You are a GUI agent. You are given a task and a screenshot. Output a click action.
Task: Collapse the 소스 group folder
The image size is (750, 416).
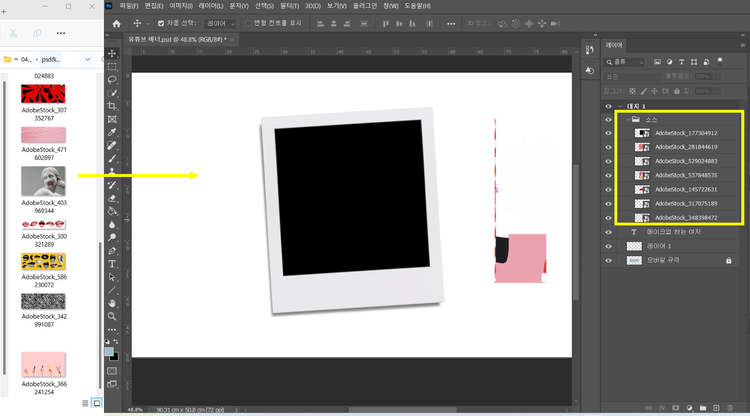(628, 120)
